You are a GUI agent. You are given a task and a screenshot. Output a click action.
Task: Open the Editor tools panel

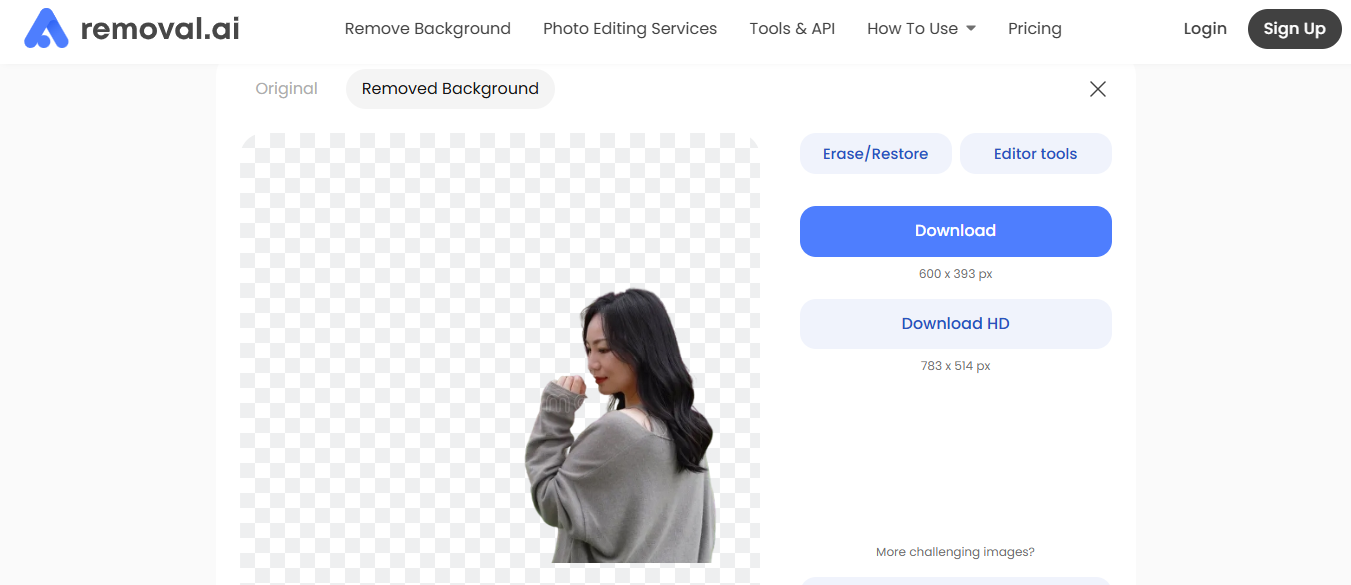coord(1035,153)
